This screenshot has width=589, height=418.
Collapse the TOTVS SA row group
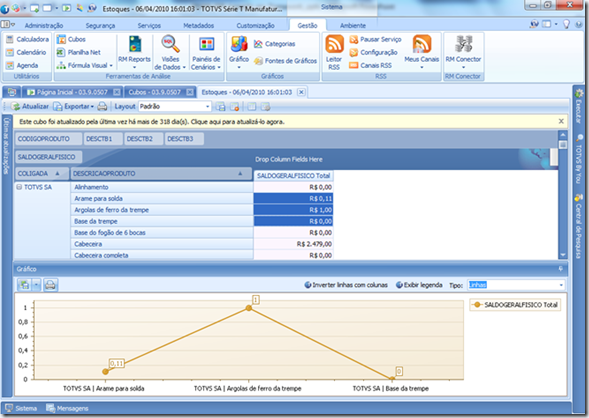tap(19, 187)
